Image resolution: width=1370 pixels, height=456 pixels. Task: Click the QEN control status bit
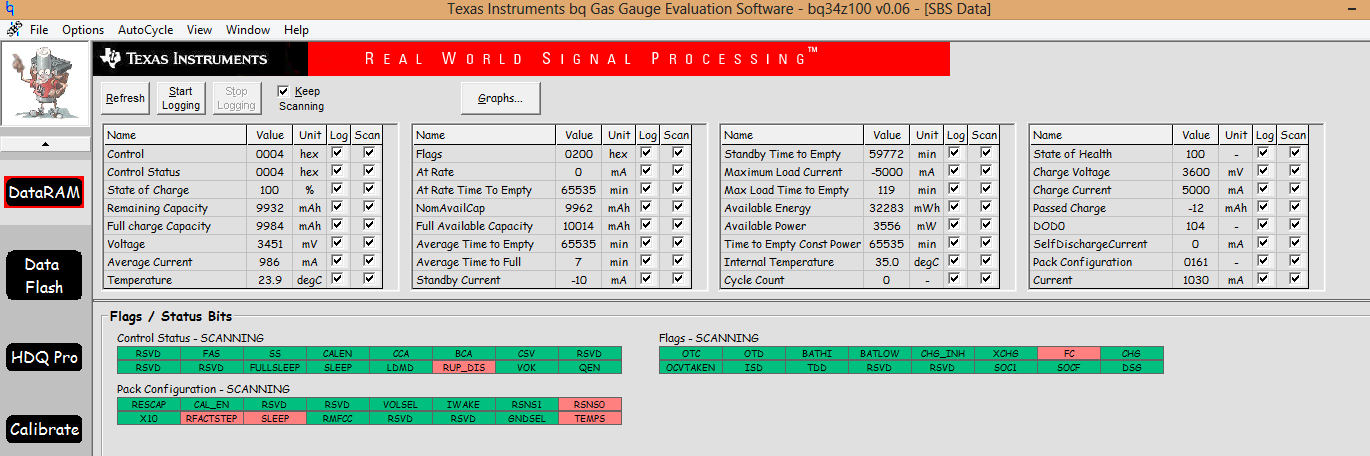(590, 368)
